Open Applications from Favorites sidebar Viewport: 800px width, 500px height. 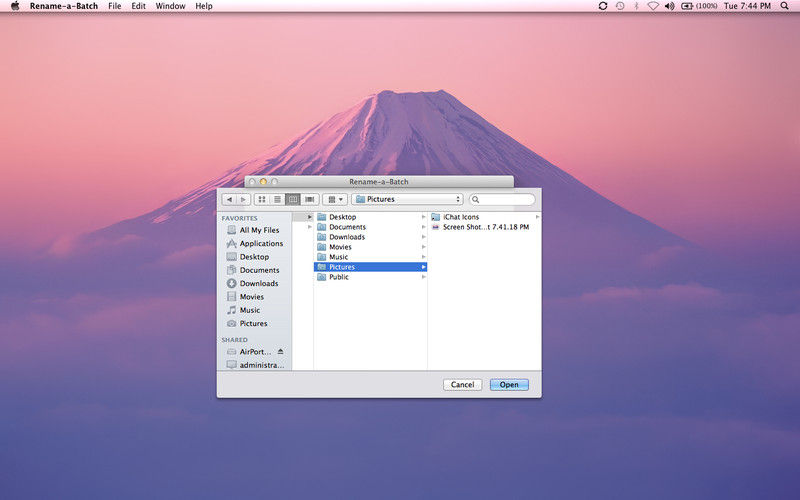click(x=260, y=243)
